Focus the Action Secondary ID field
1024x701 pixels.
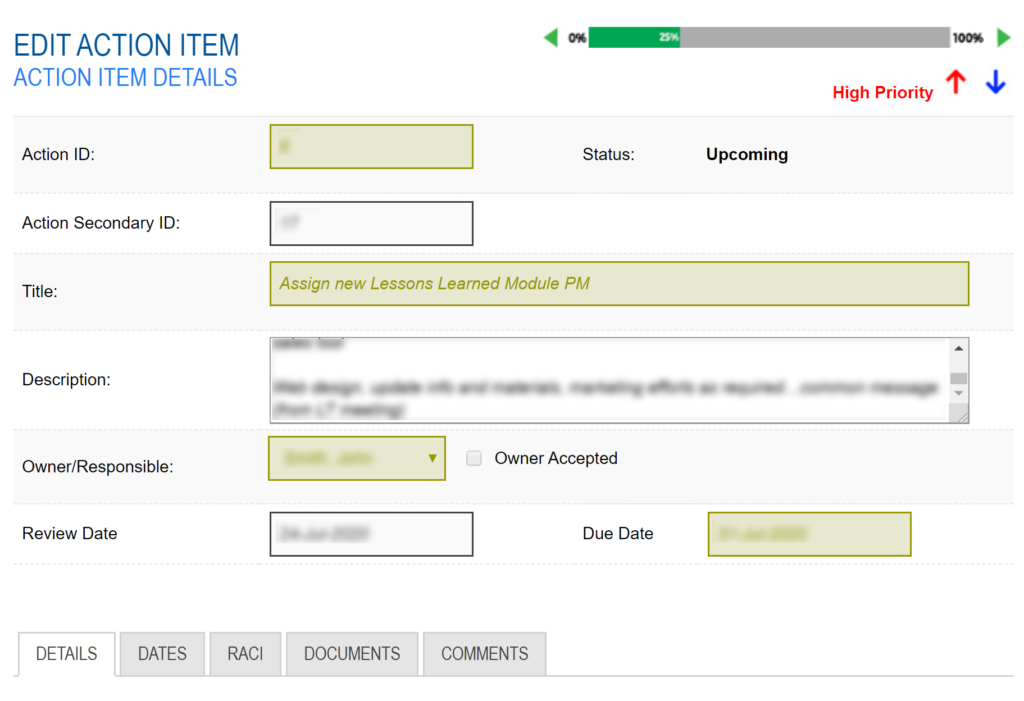tap(371, 223)
